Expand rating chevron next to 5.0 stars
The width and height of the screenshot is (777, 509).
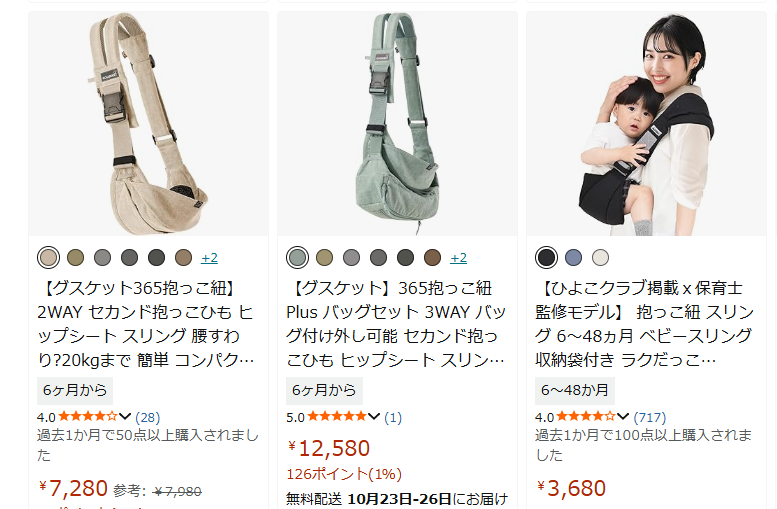(374, 416)
